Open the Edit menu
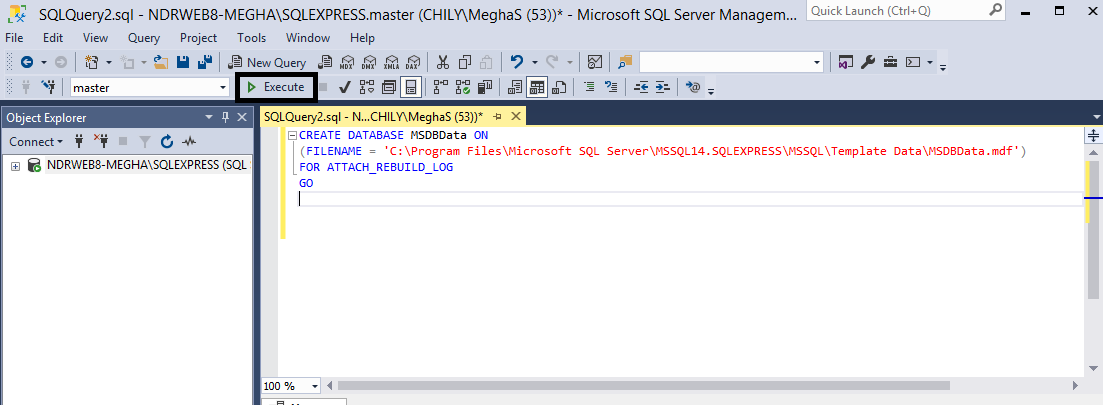 coord(53,38)
